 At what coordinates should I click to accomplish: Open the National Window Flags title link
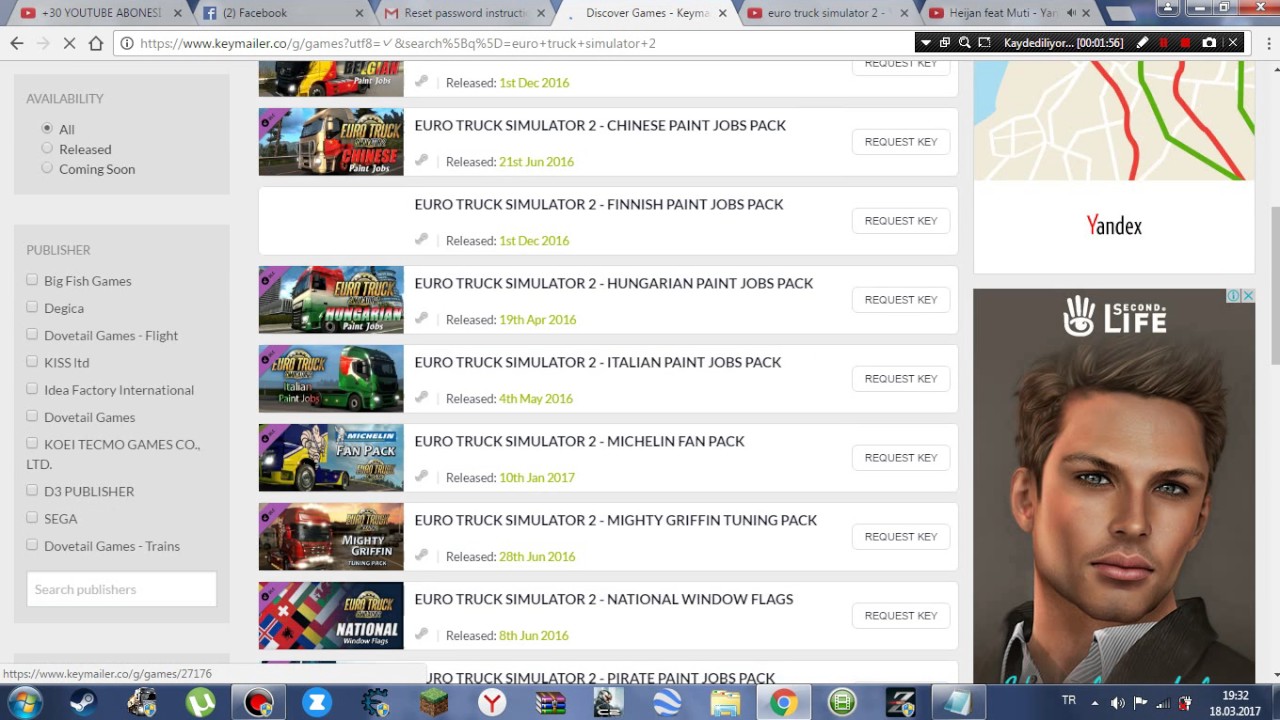coord(604,599)
